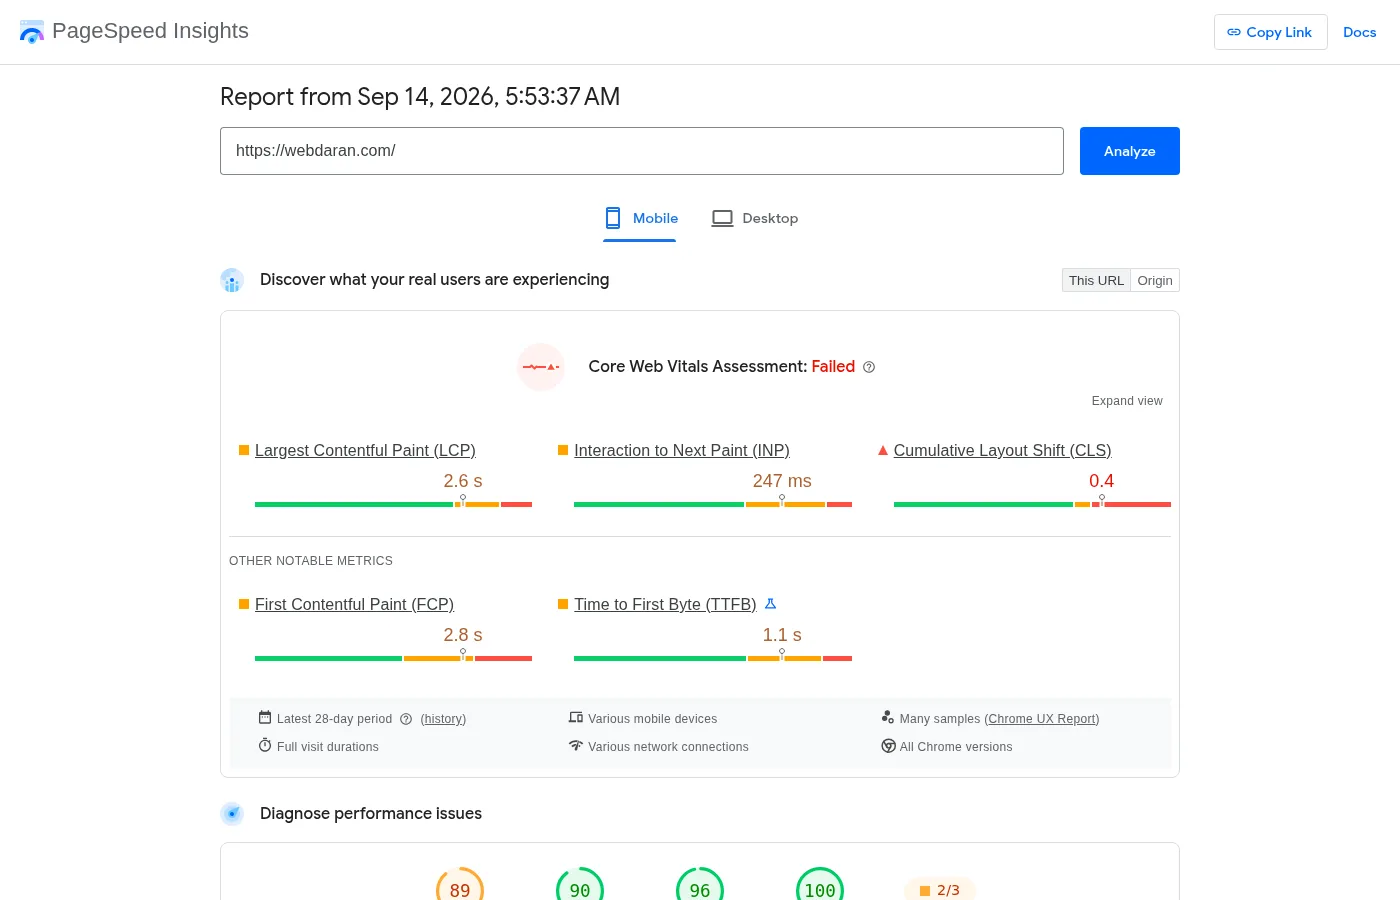Open the Chrome UX Report link
1400x900 pixels.
click(x=1043, y=719)
